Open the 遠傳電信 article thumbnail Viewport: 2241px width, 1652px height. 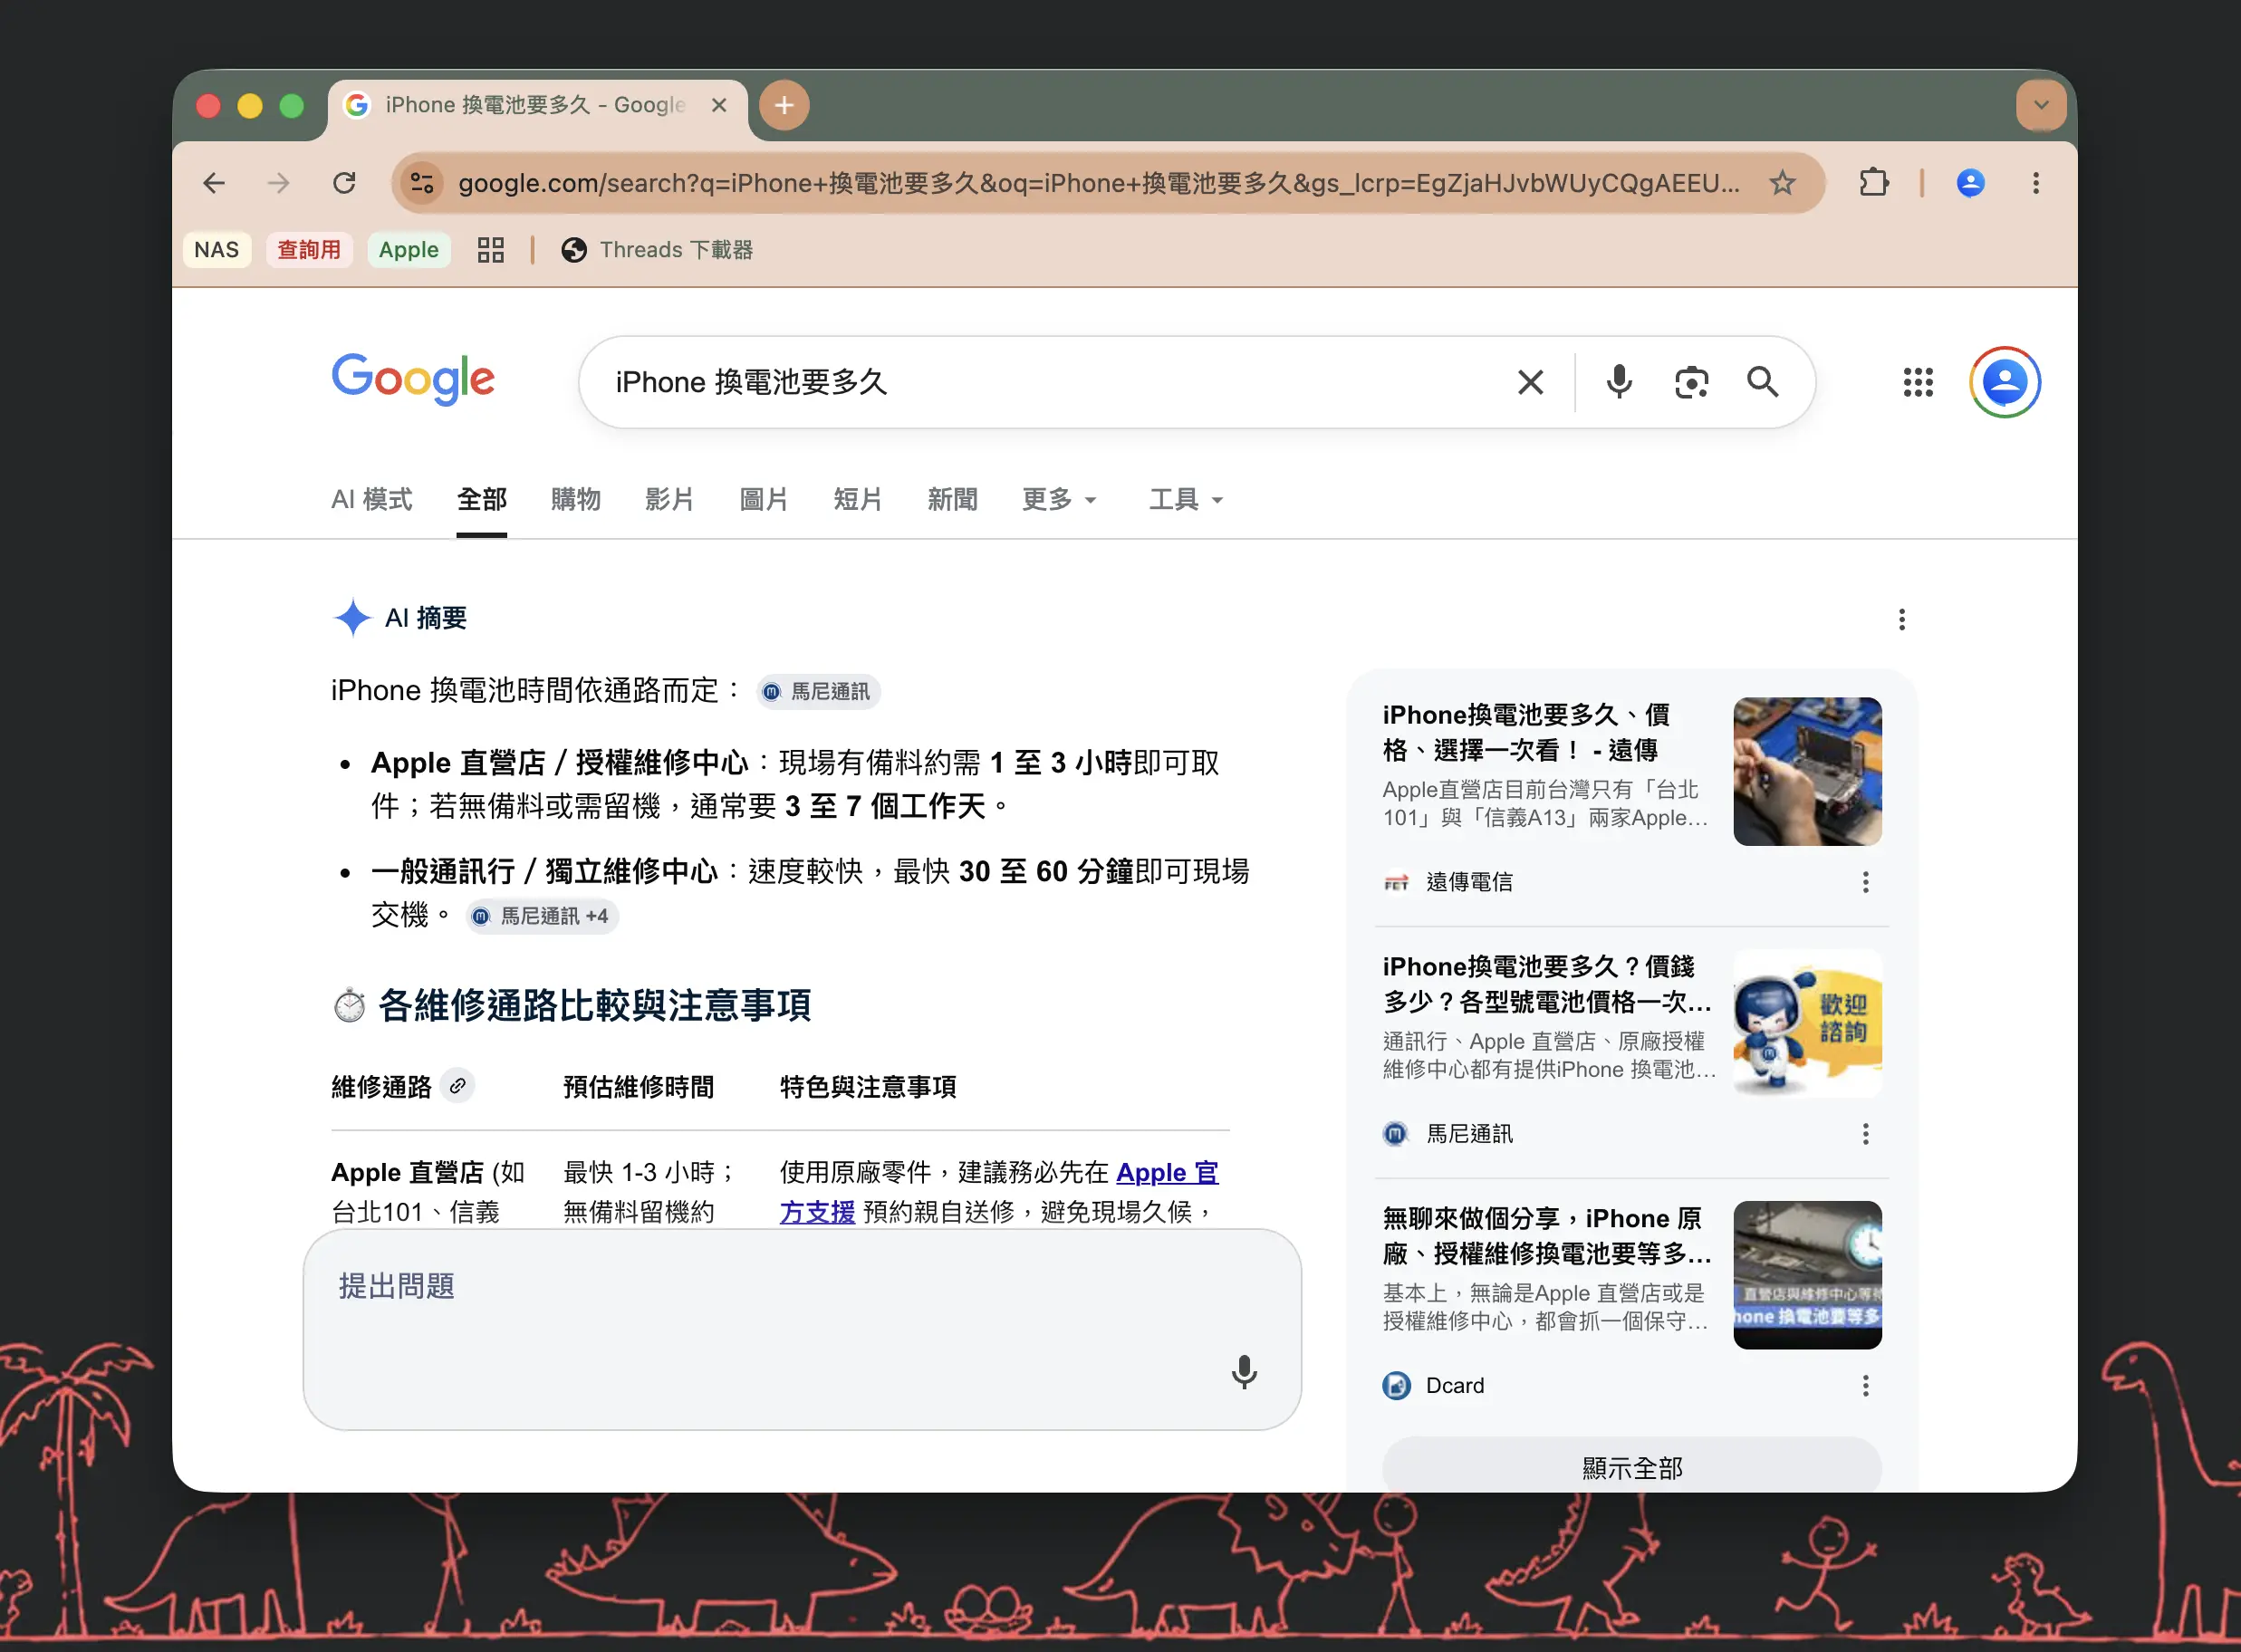[1807, 771]
